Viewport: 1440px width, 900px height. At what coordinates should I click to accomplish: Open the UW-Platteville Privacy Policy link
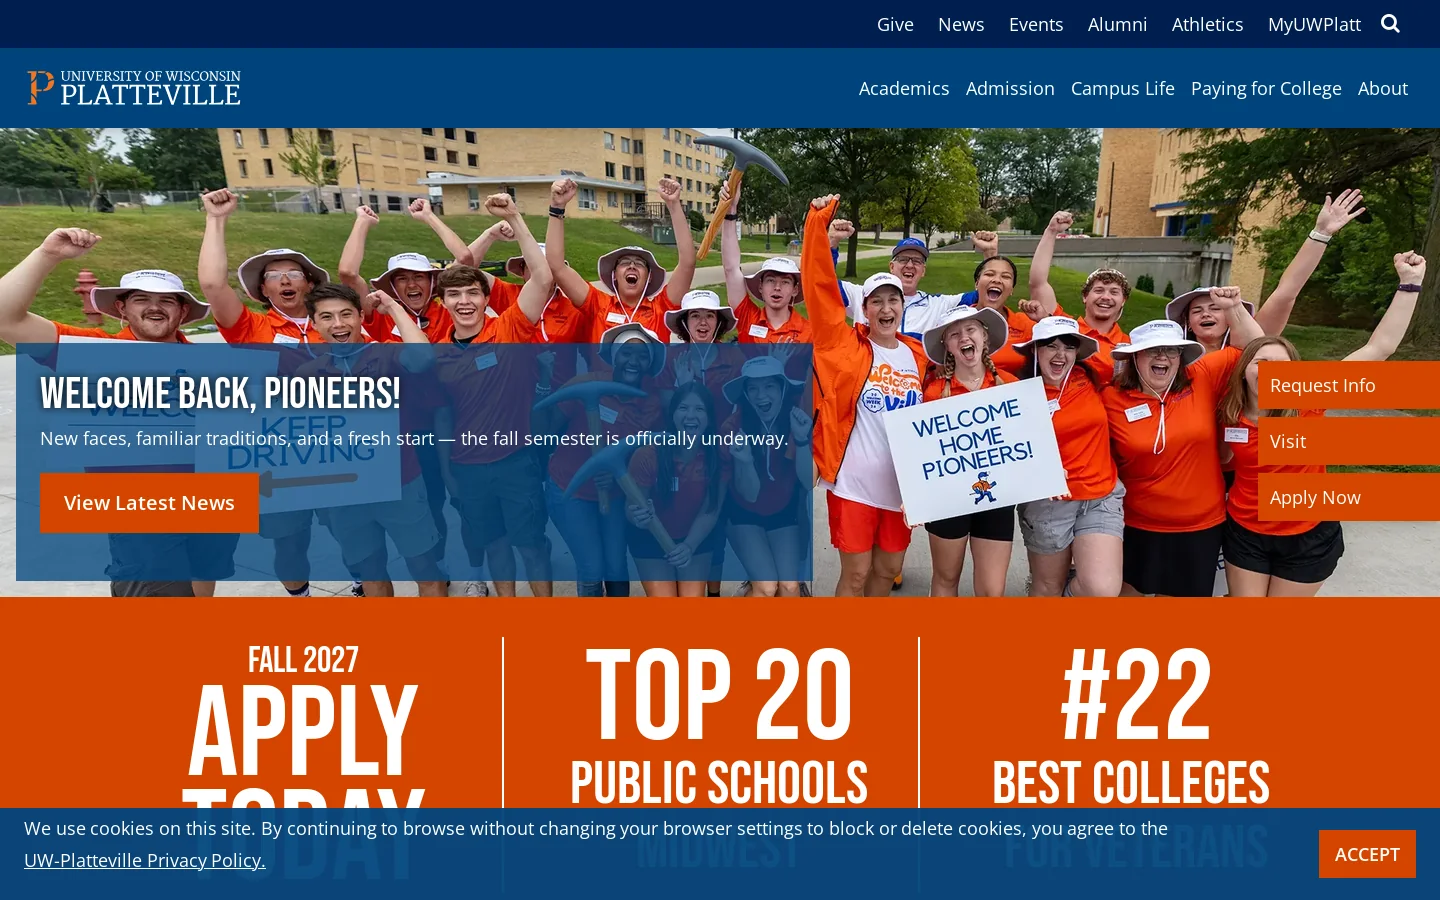tap(145, 860)
